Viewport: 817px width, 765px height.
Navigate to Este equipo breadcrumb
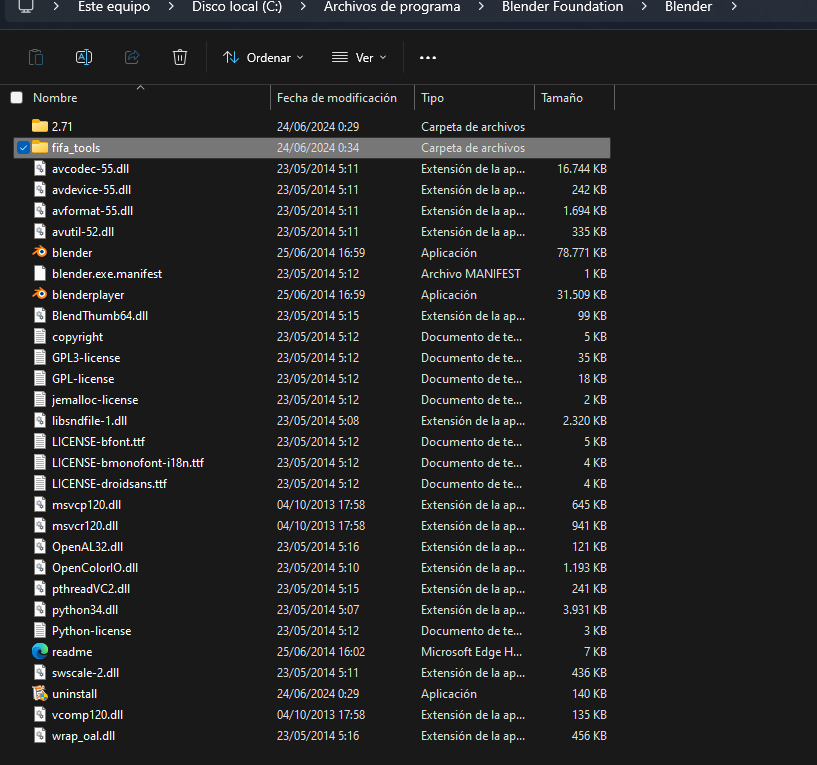pyautogui.click(x=114, y=7)
